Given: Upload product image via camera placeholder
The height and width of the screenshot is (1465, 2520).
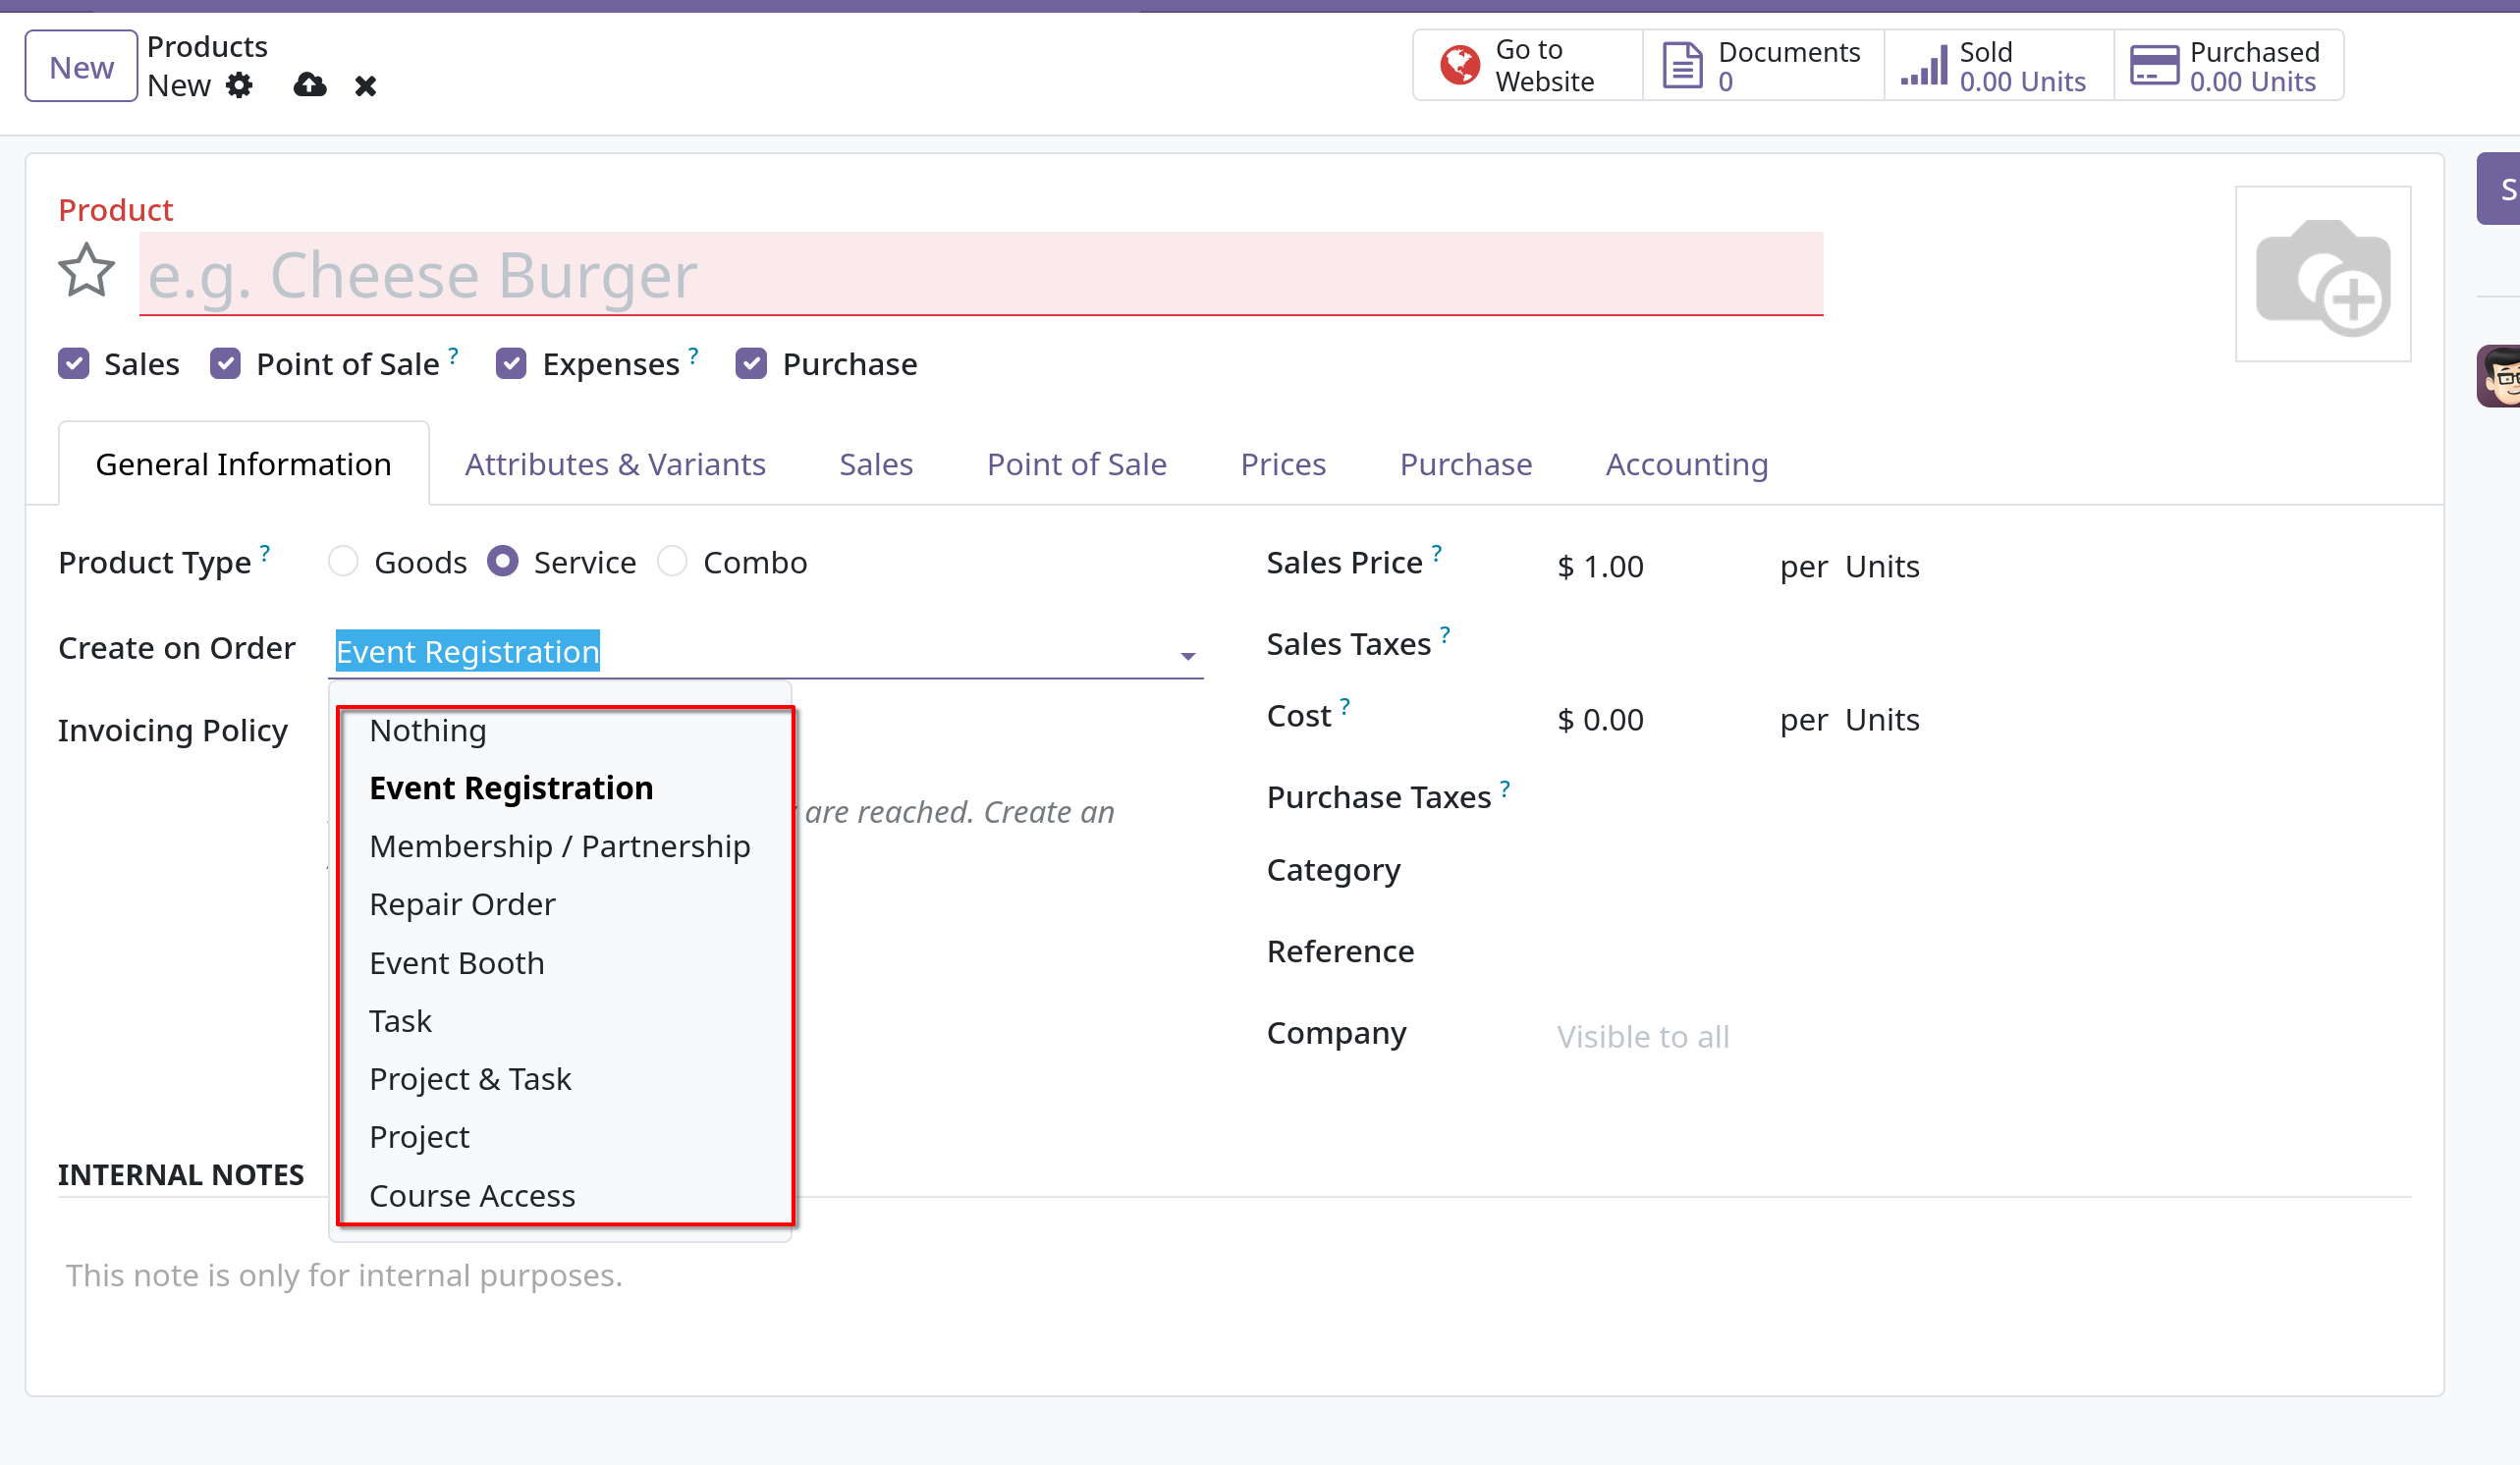Looking at the screenshot, I should pos(2322,274).
